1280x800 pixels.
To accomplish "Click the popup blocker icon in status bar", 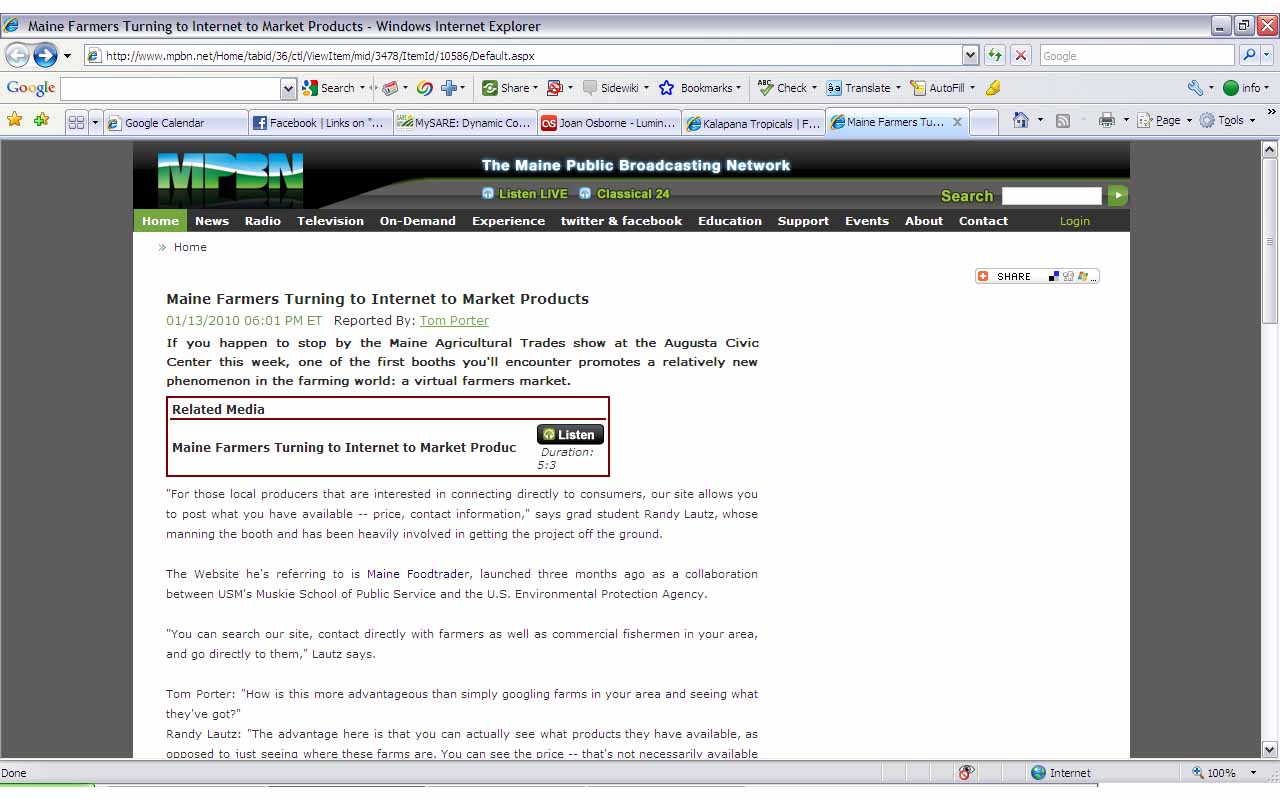I will [x=966, y=773].
